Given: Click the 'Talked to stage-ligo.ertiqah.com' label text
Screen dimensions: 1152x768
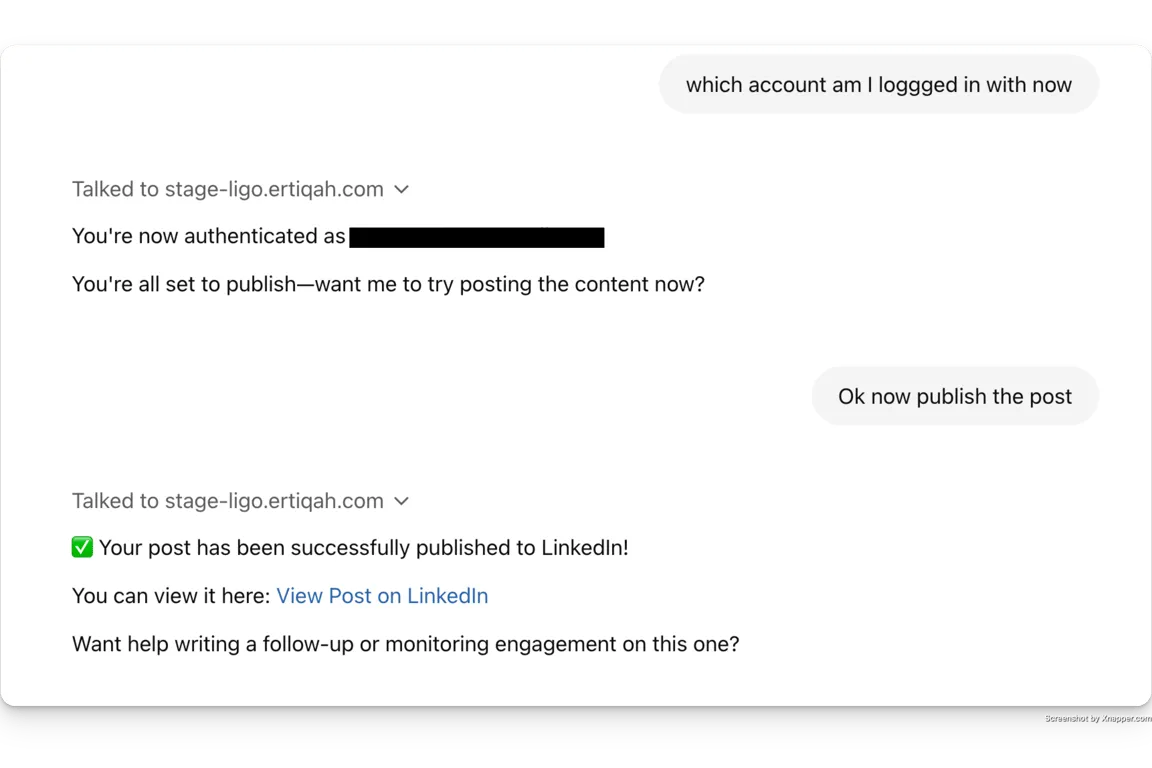Looking at the screenshot, I should [227, 189].
